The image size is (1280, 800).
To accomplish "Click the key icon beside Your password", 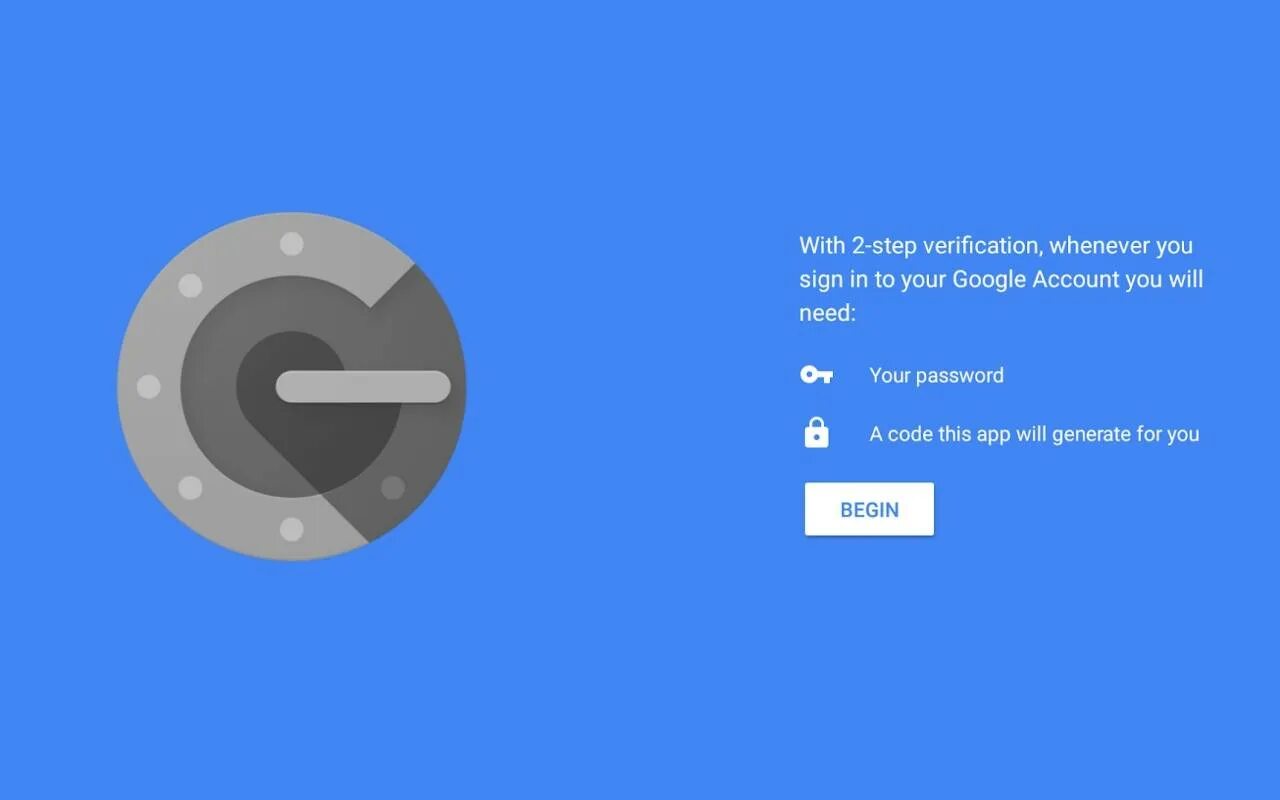I will (x=816, y=375).
